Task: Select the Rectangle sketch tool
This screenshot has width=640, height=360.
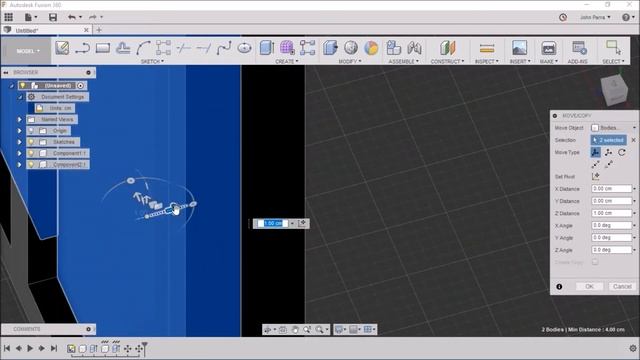Action: click(103, 48)
